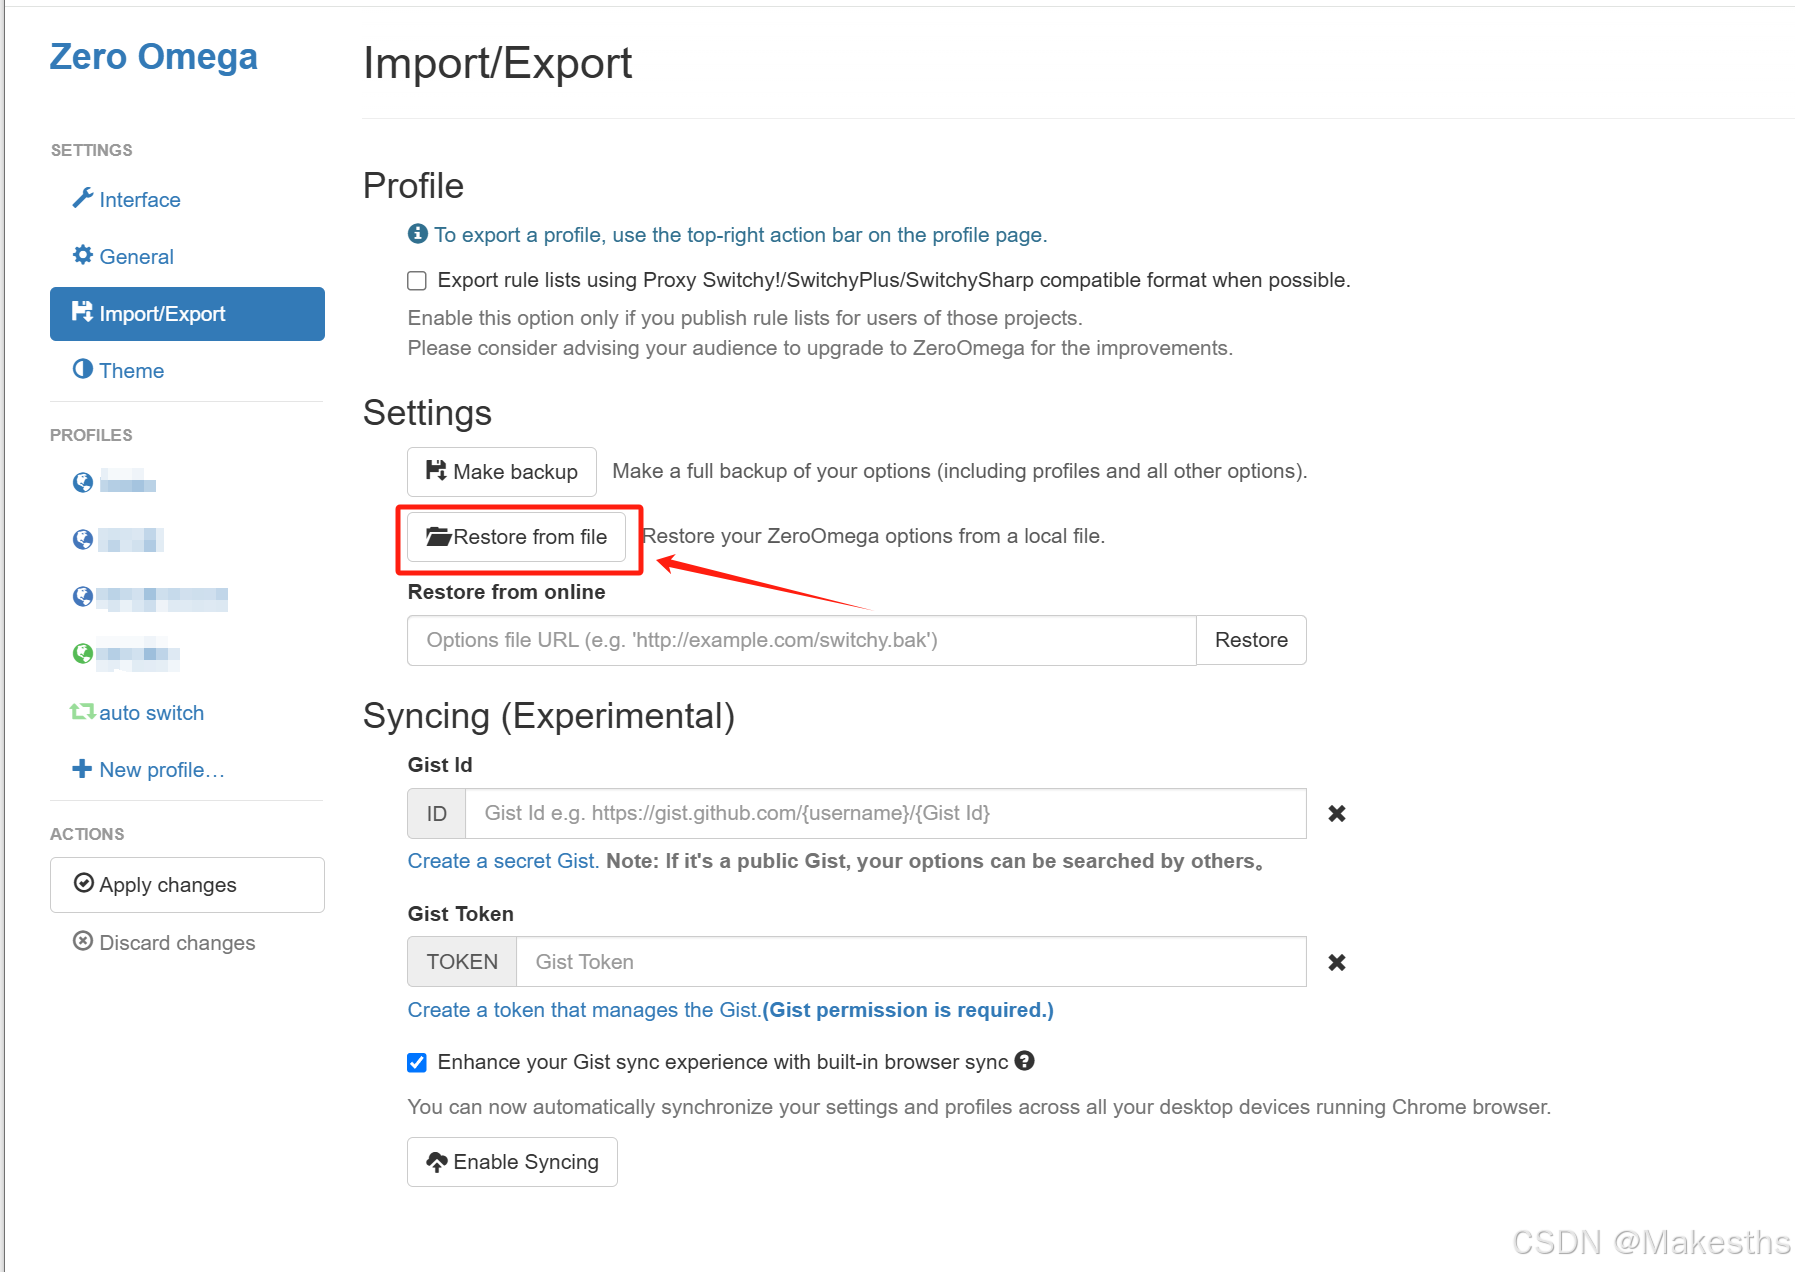Click the third blurred profile globe icon

tap(83, 598)
